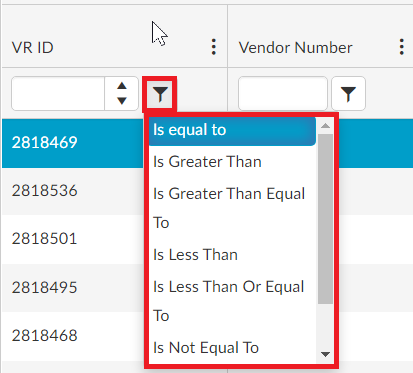Open the VR ID filter operator menu
This screenshot has width=413, height=373.
coord(160,94)
